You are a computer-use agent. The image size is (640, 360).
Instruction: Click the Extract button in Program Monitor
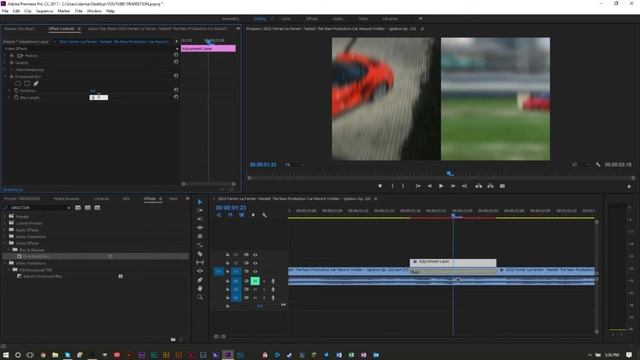click(491, 186)
